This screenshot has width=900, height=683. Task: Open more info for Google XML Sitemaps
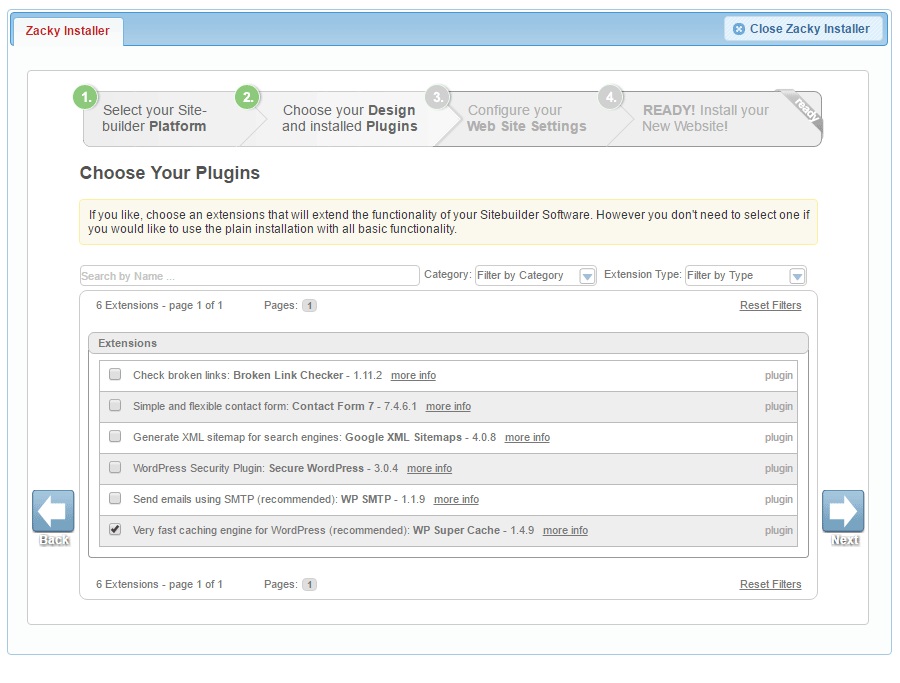[x=527, y=437]
